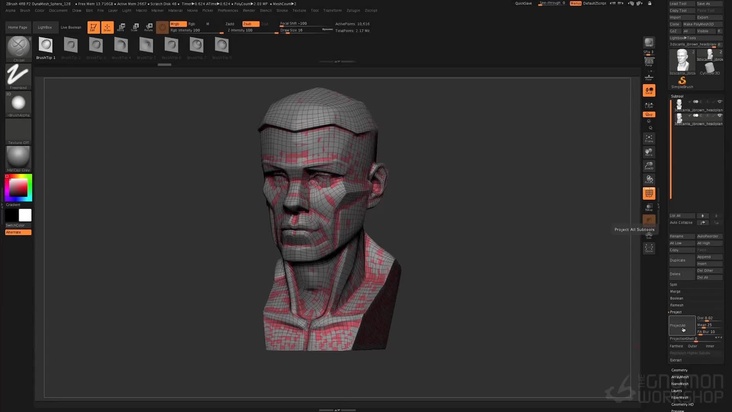Toggle the PolyF wireframe icon
The height and width of the screenshot is (412, 732).
pyautogui.click(x=649, y=194)
